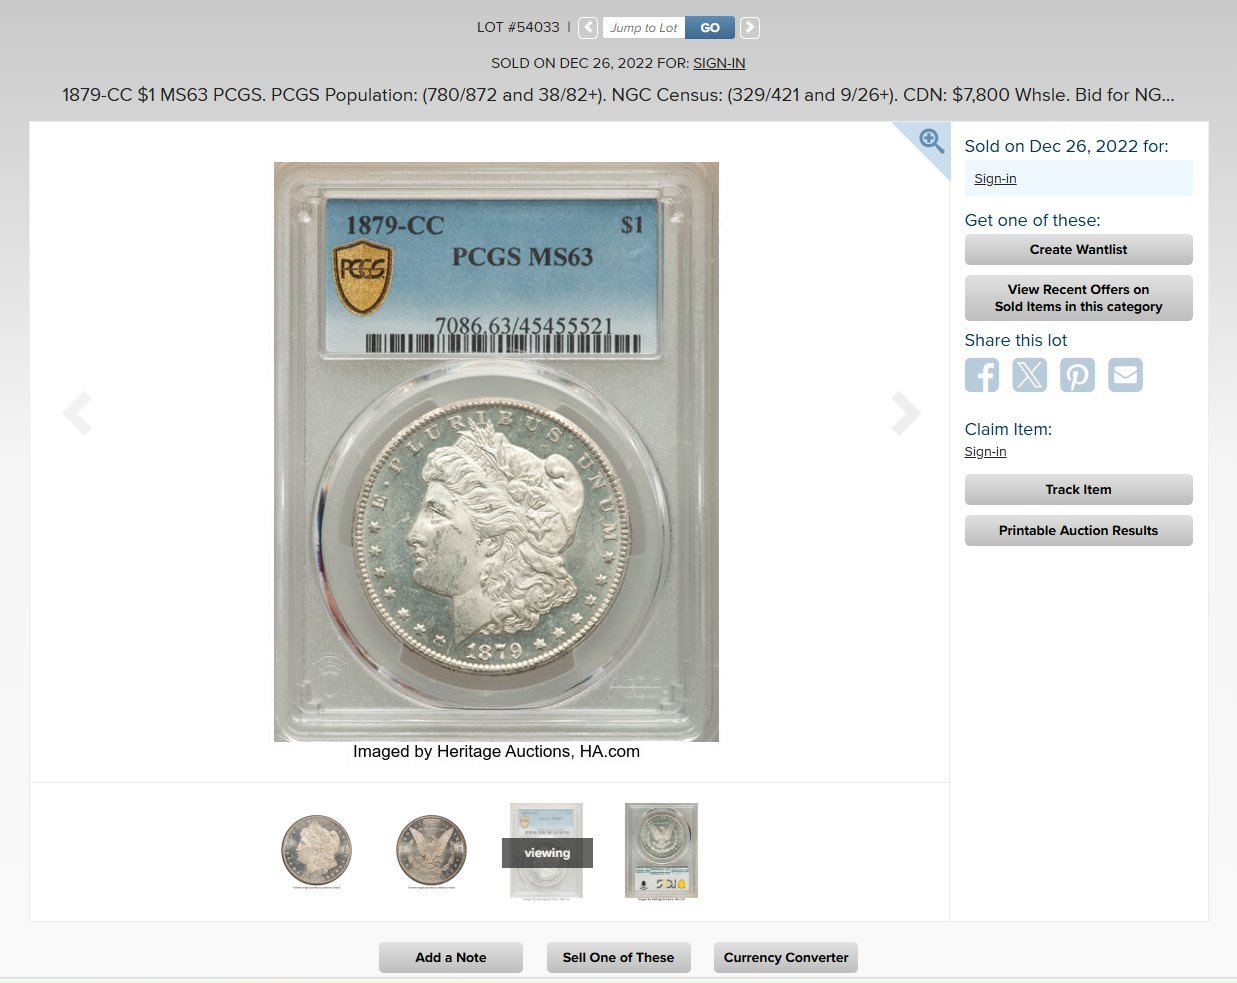1237x983 pixels.
Task: Go to previous lot arrow icon
Action: (x=588, y=28)
